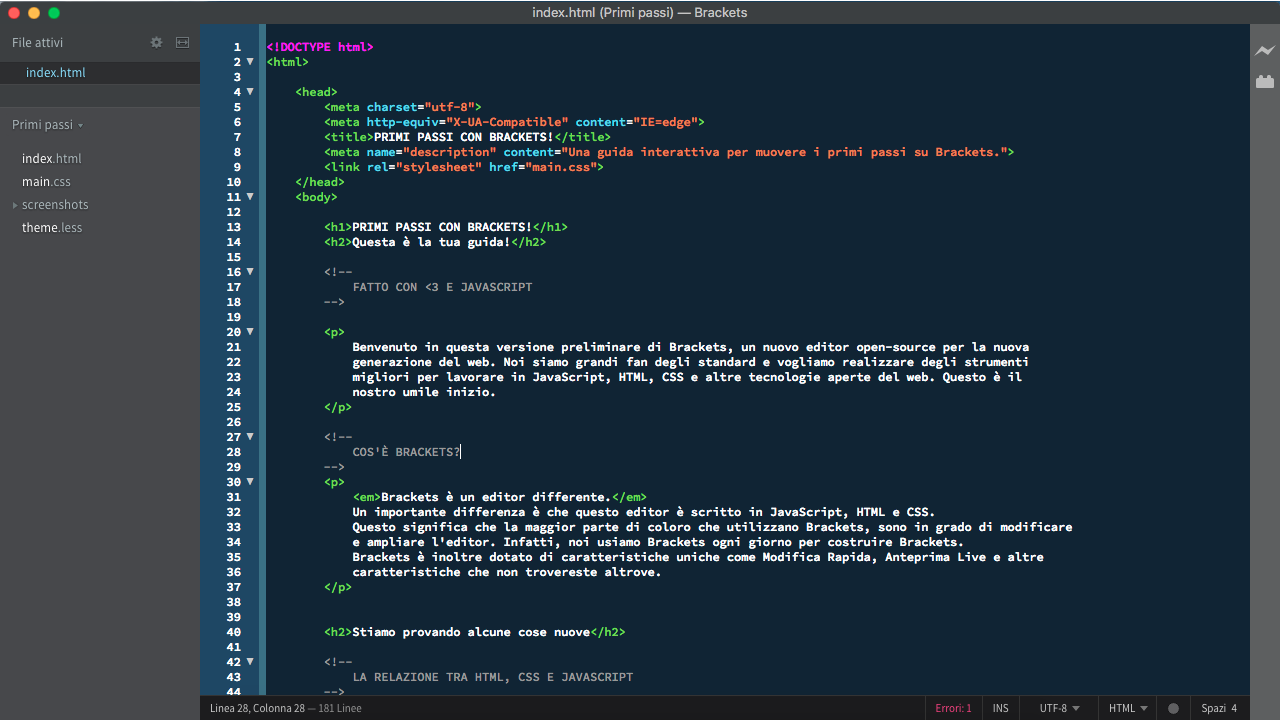Open the Extension Manager brick icon
This screenshot has width=1280, height=720.
coord(1265,81)
